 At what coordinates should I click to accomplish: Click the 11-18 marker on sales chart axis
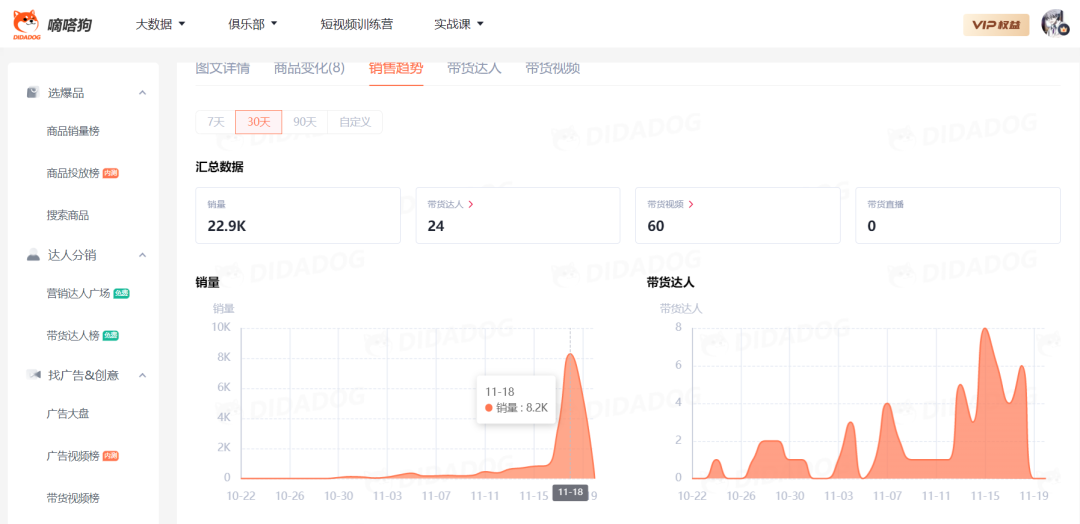[x=571, y=492]
